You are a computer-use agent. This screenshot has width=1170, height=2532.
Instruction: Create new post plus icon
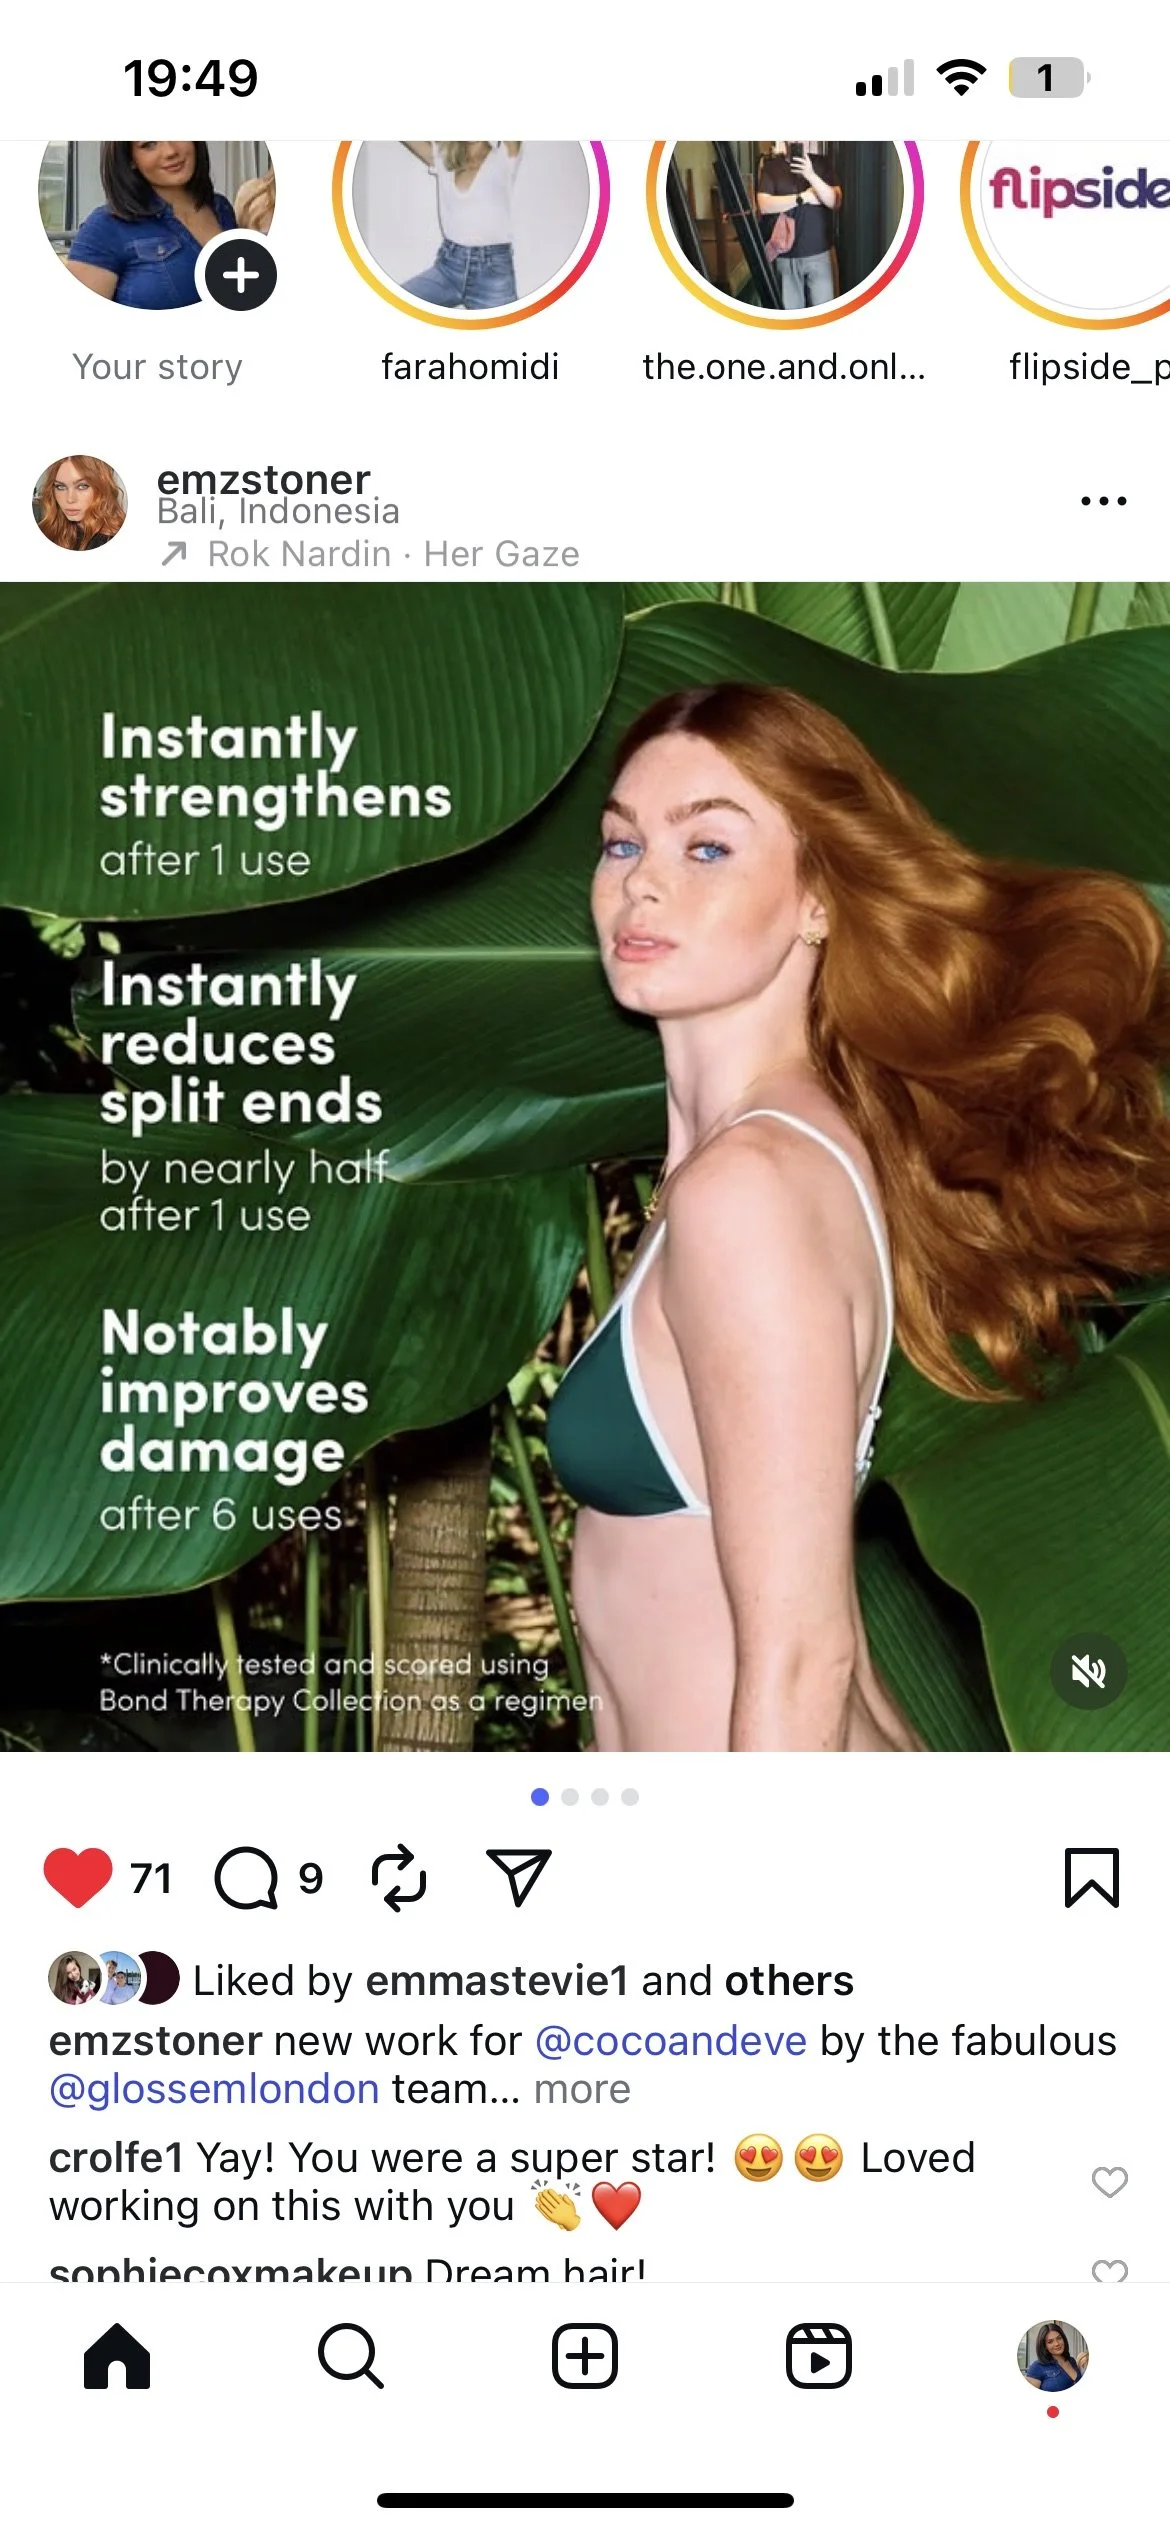pos(585,2355)
